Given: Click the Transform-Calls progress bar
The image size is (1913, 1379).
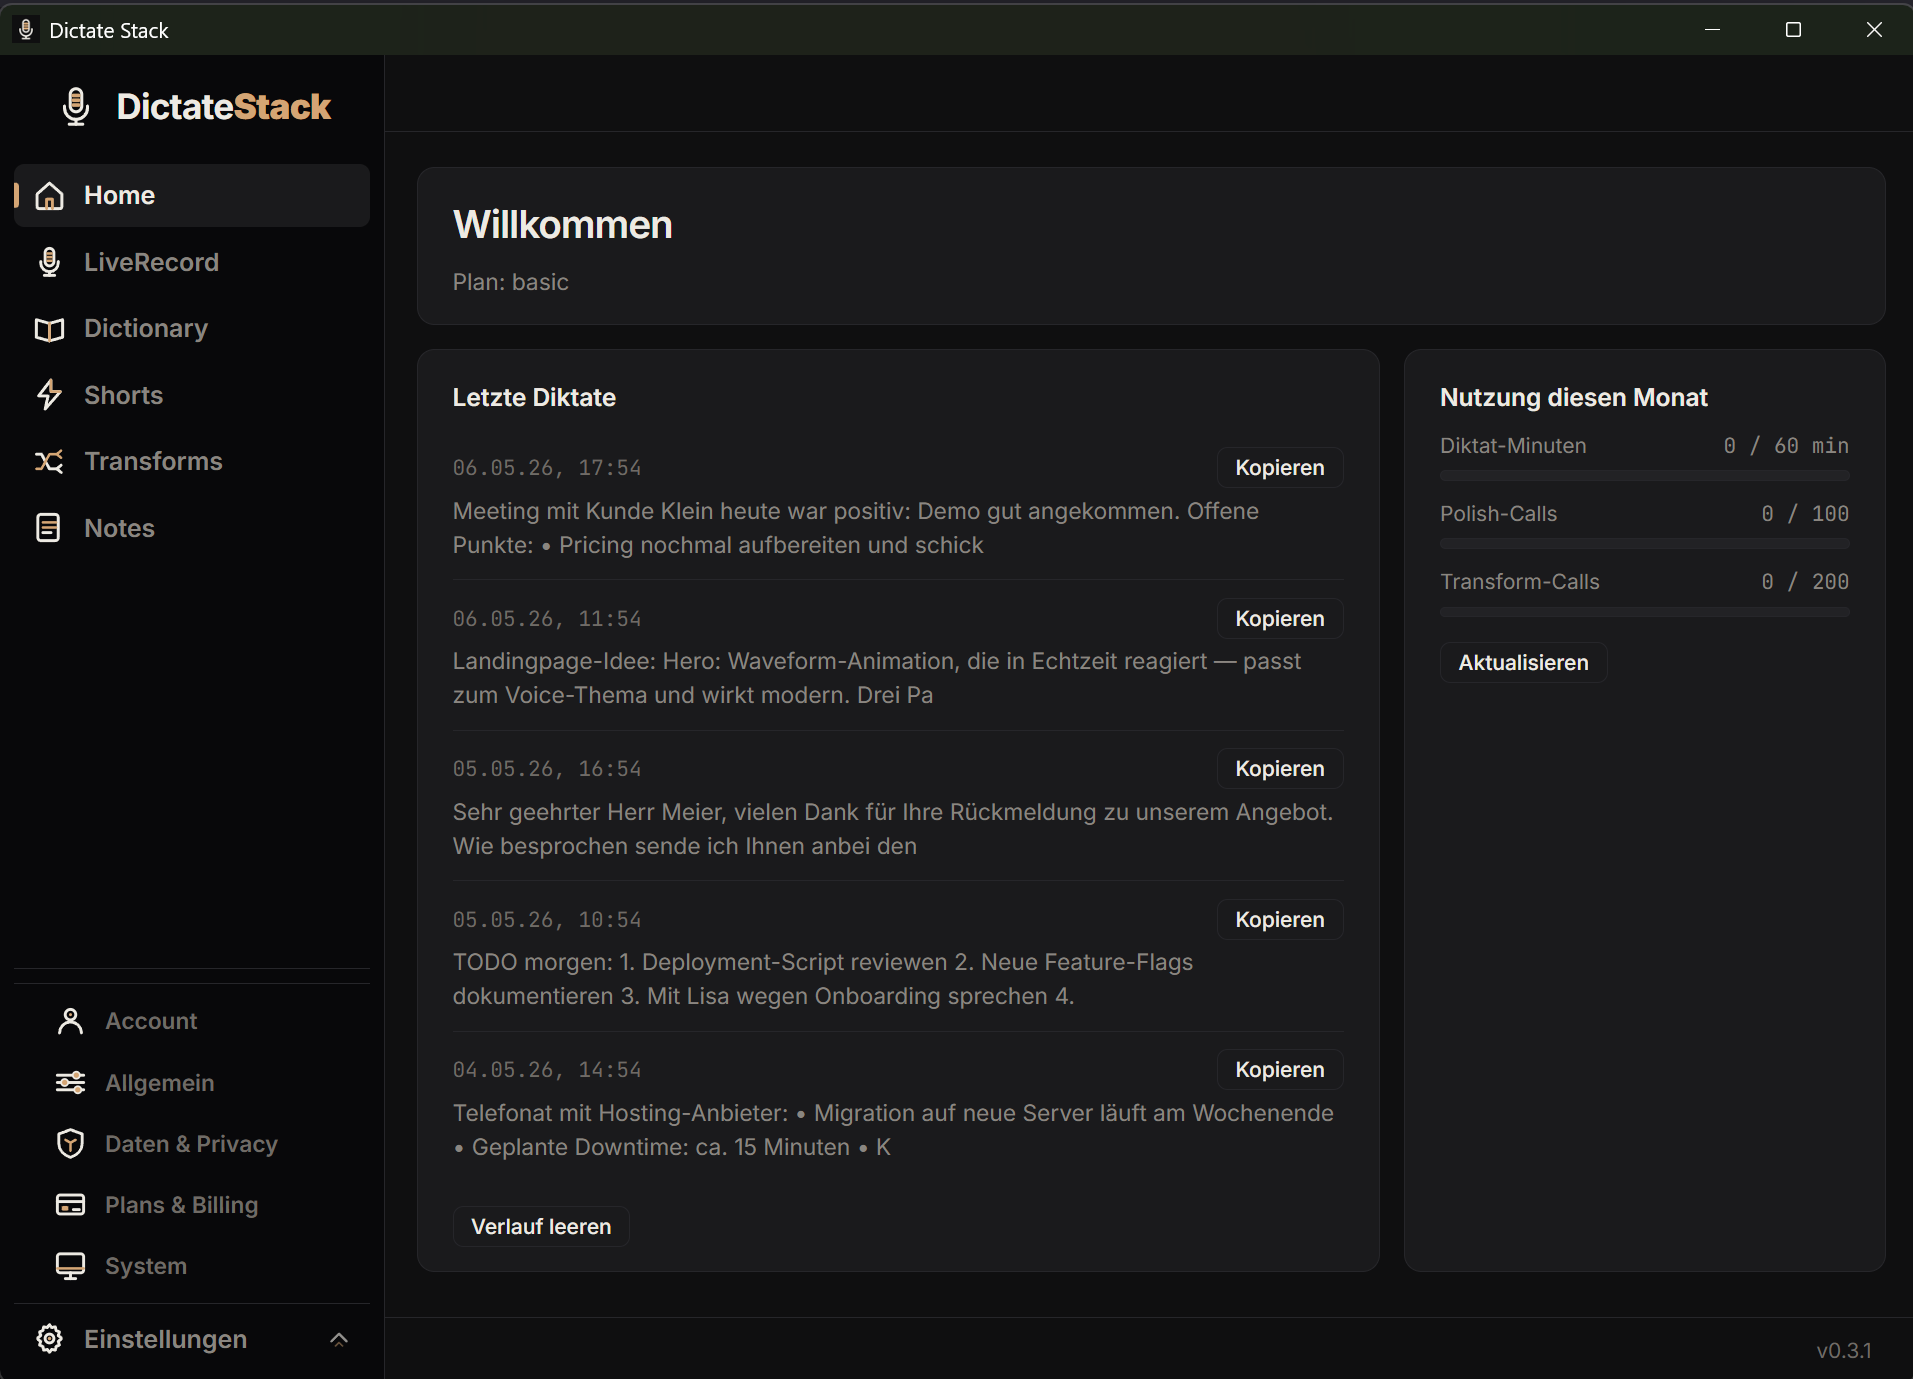Looking at the screenshot, I should click(x=1644, y=612).
